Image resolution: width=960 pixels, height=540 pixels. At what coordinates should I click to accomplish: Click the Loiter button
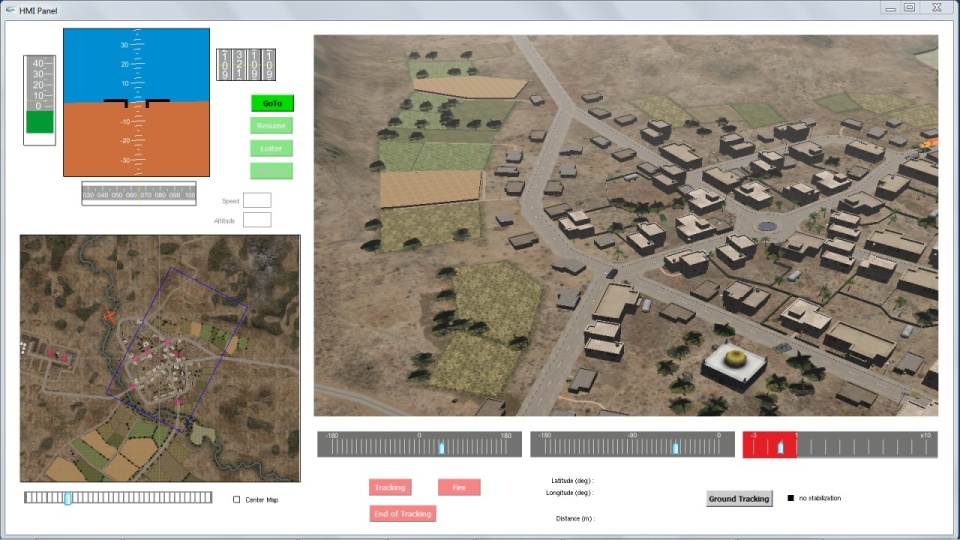(271, 148)
